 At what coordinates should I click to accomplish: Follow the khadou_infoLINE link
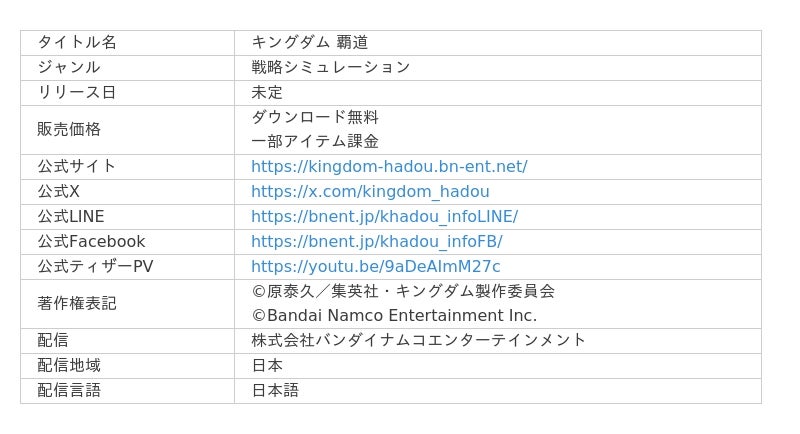[384, 217]
